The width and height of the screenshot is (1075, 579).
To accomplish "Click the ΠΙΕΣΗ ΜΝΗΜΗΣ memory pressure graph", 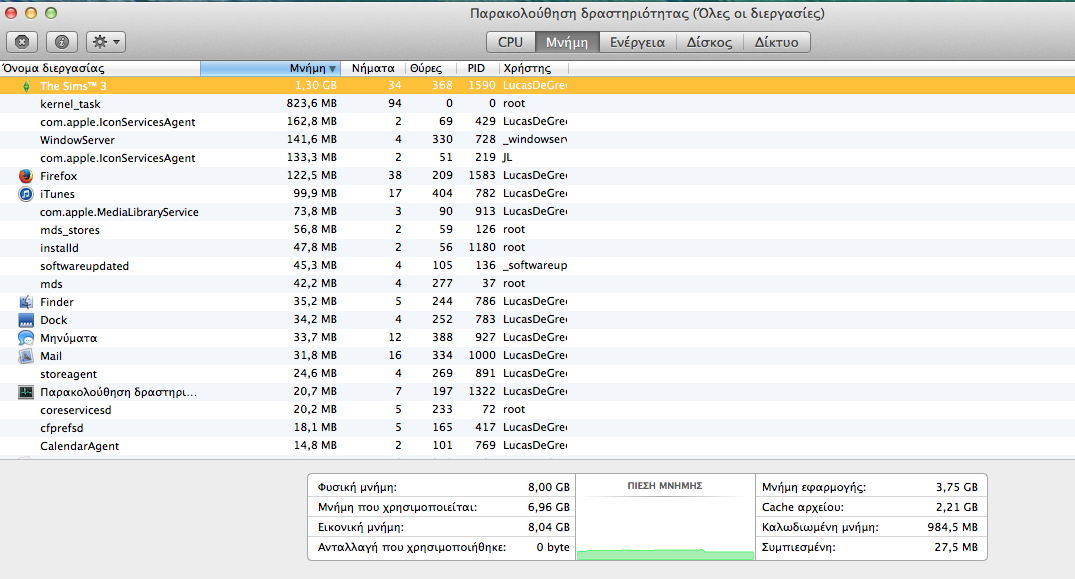I will 665,517.
